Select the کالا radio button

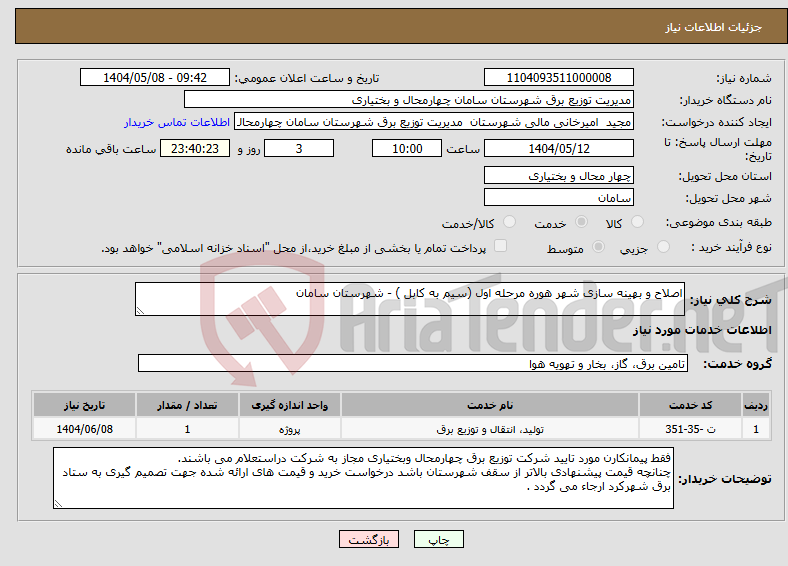pyautogui.click(x=637, y=222)
